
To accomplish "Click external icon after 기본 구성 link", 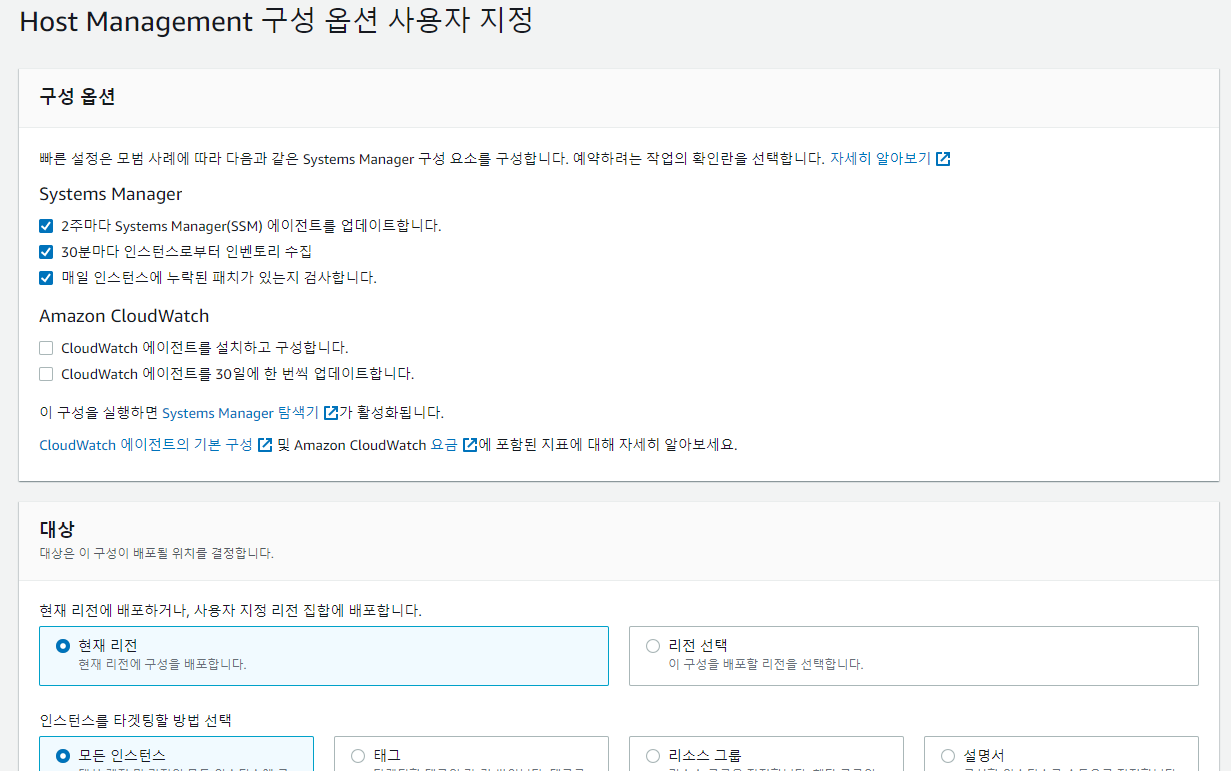I will click(x=265, y=445).
